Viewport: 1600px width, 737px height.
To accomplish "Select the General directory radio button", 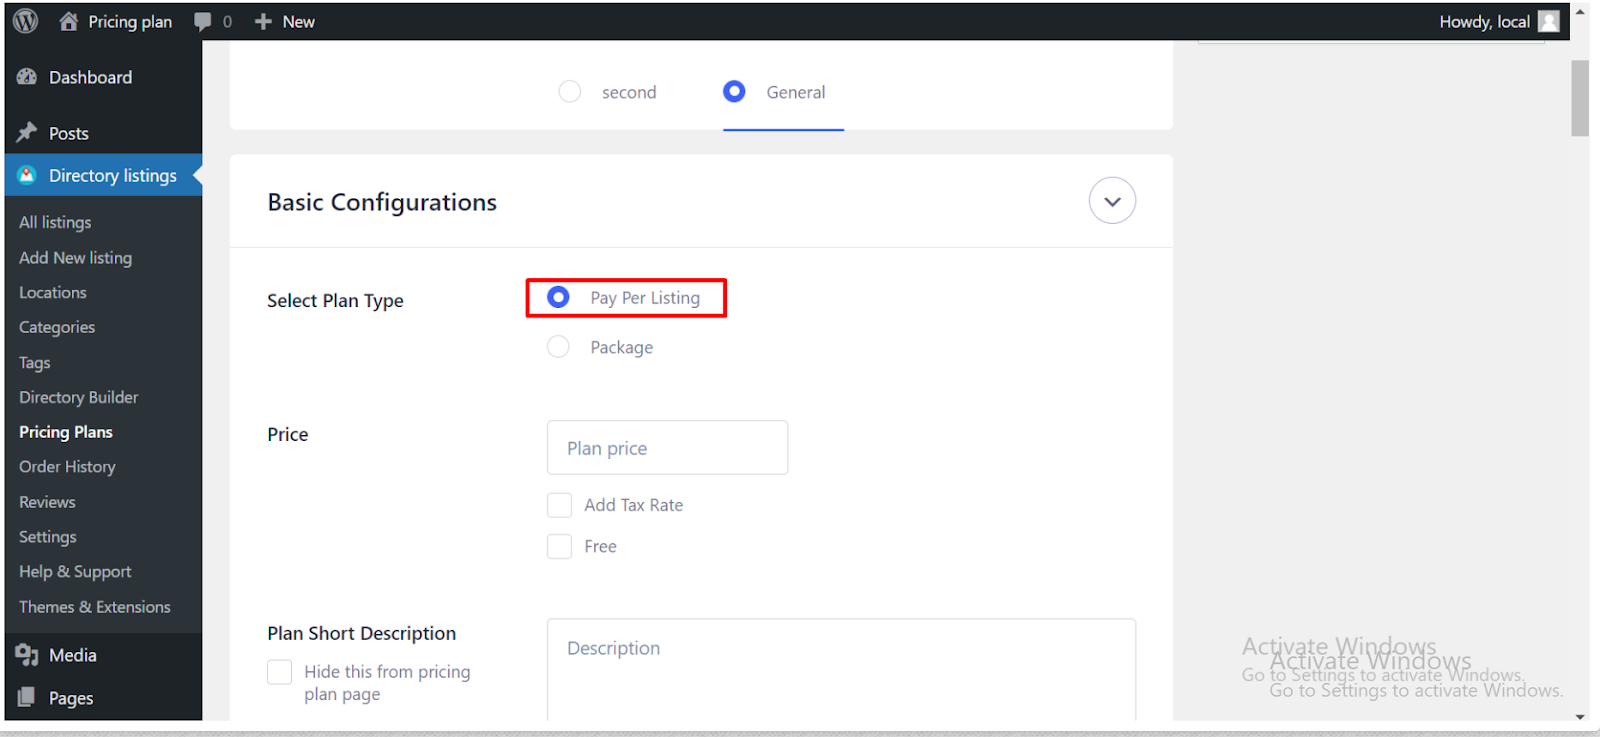I will pyautogui.click(x=734, y=92).
